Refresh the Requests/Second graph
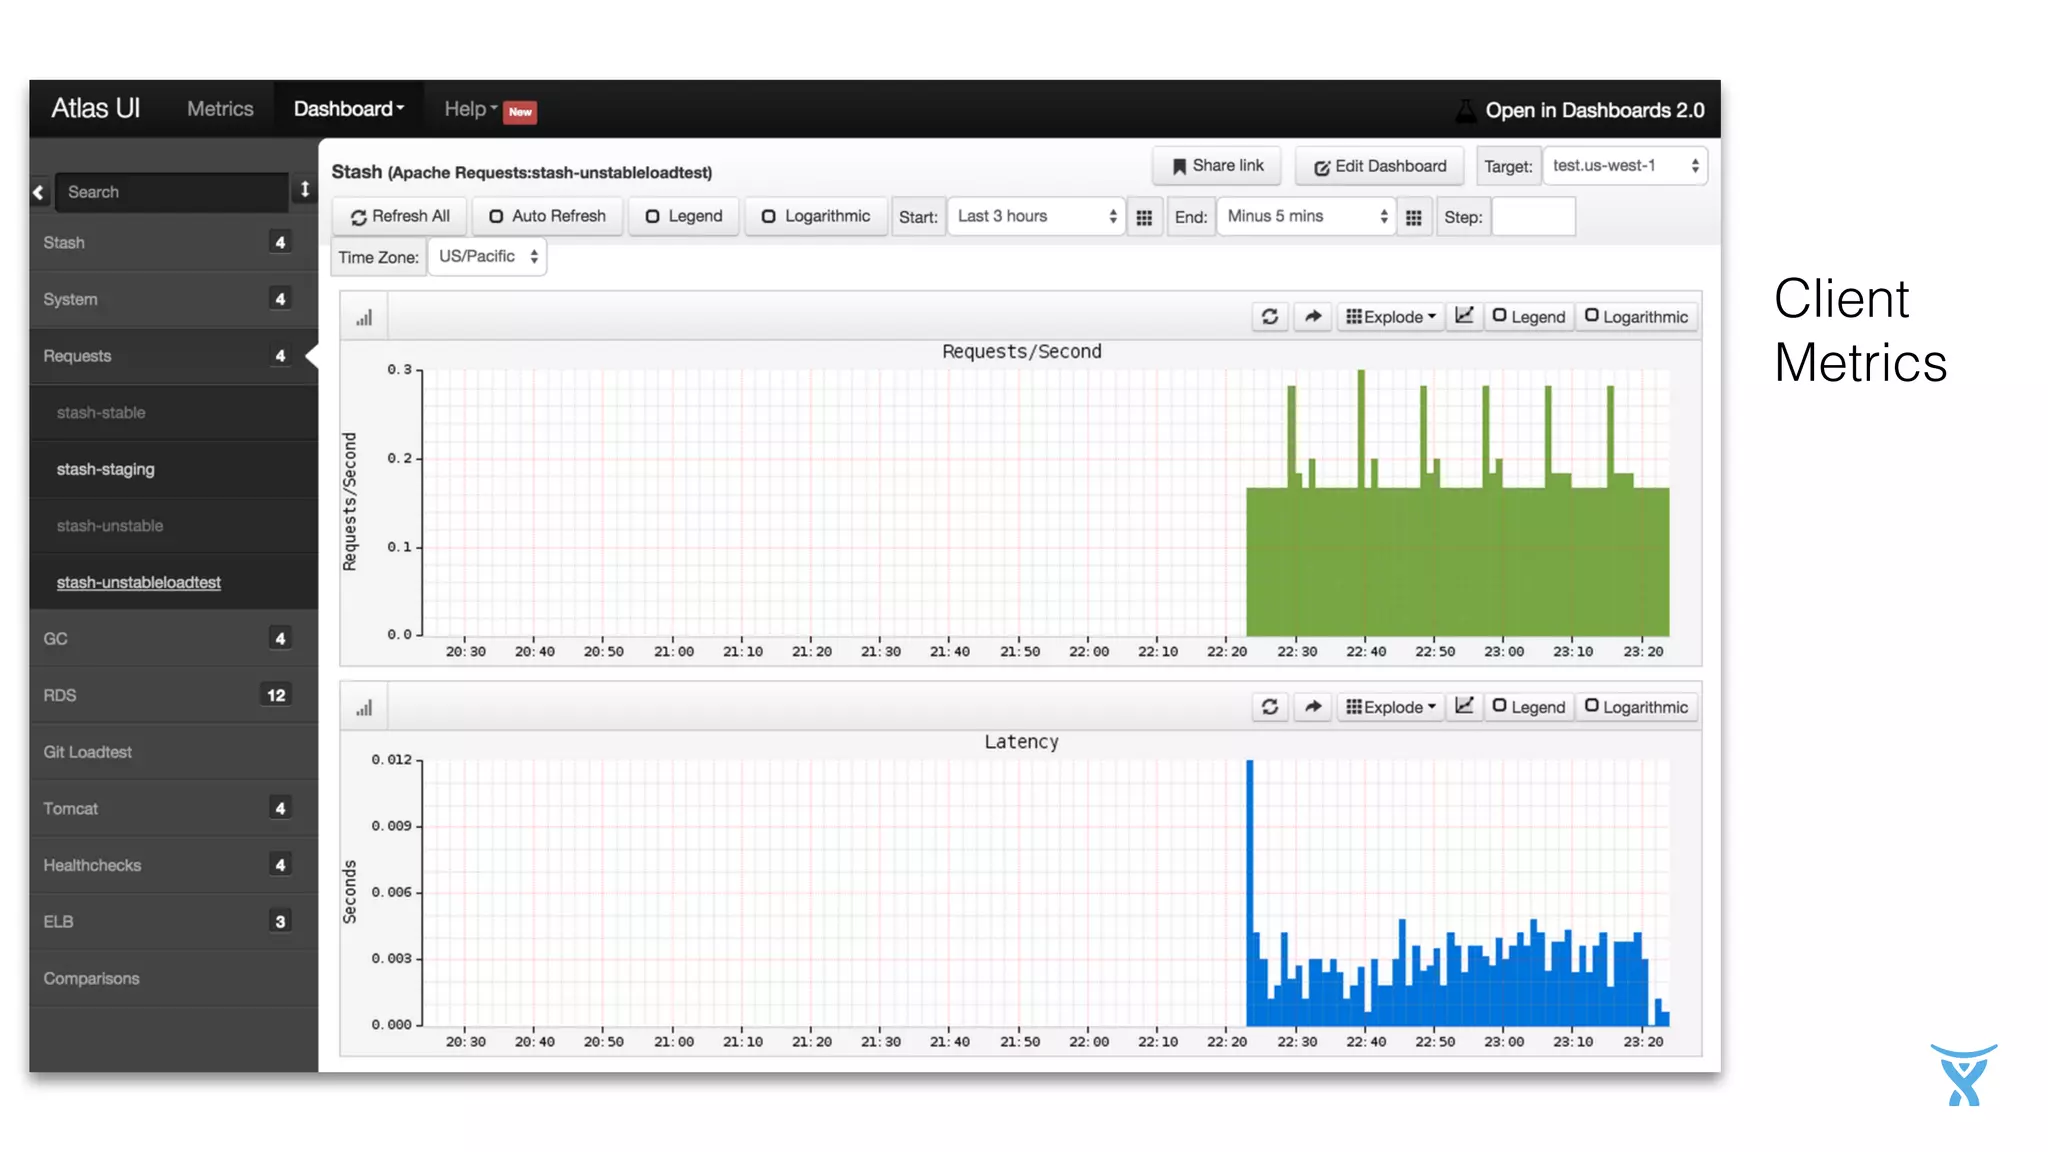The image size is (2048, 1152). pos(1270,317)
